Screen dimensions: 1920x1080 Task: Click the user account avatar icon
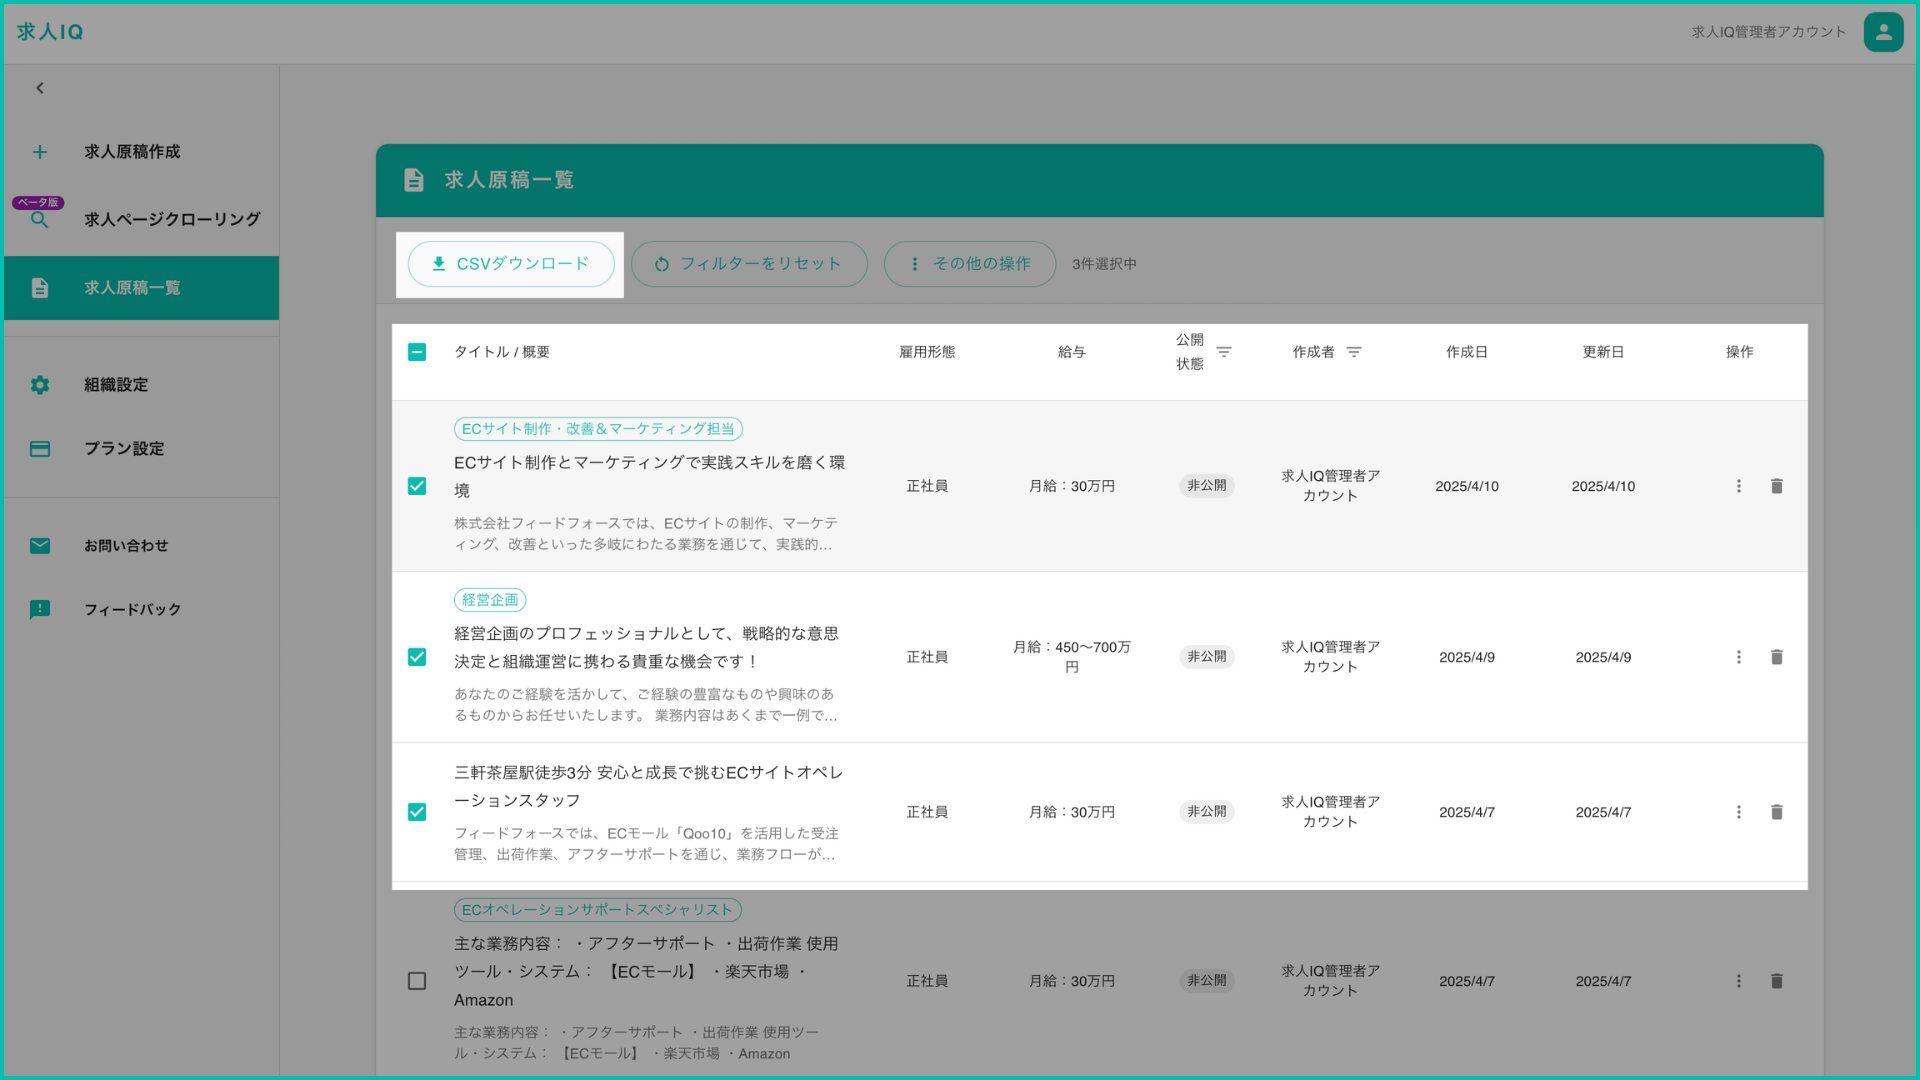click(x=1882, y=32)
